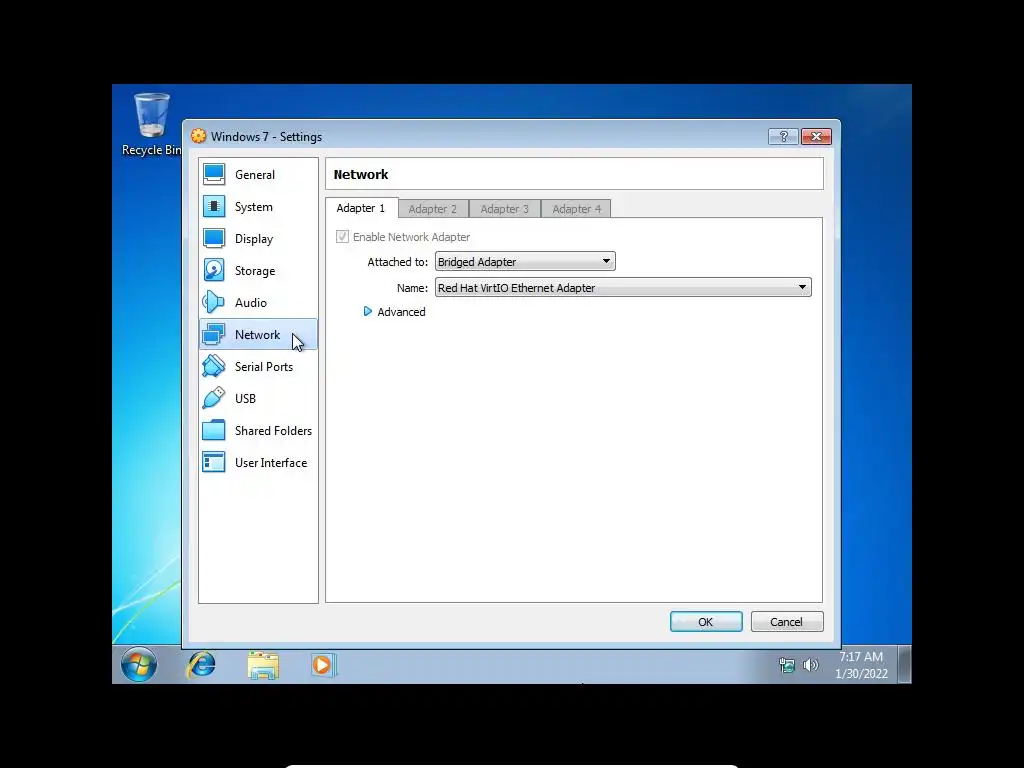Switch to Adapter 1 tab

(x=361, y=208)
